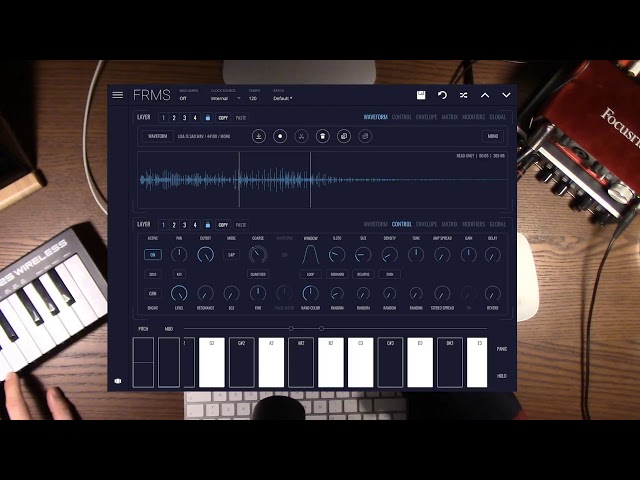The height and width of the screenshot is (480, 640).
Task: Click the Stereo Spread knob
Action: [x=442, y=293]
